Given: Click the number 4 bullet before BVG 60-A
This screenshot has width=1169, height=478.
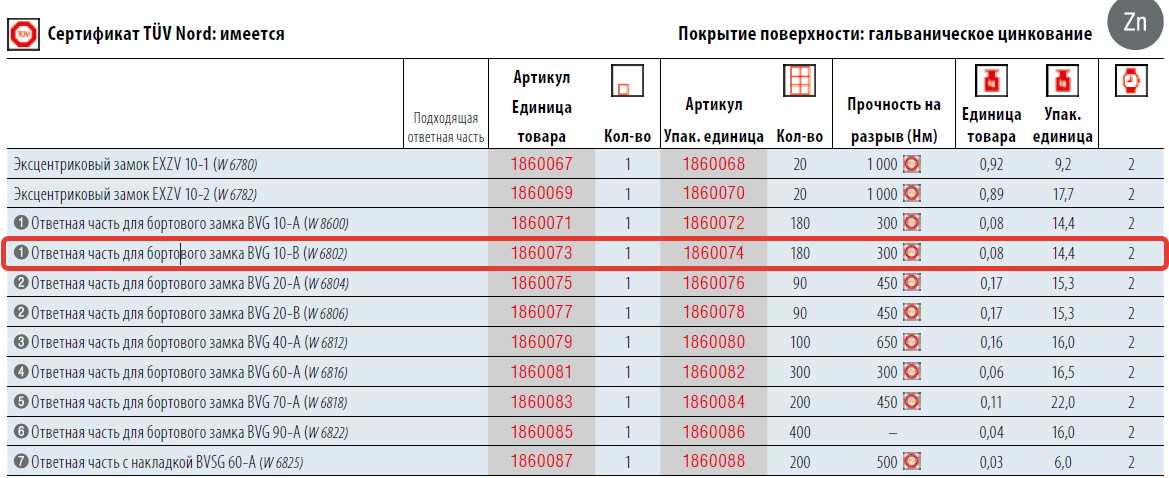Looking at the screenshot, I should 21,373.
